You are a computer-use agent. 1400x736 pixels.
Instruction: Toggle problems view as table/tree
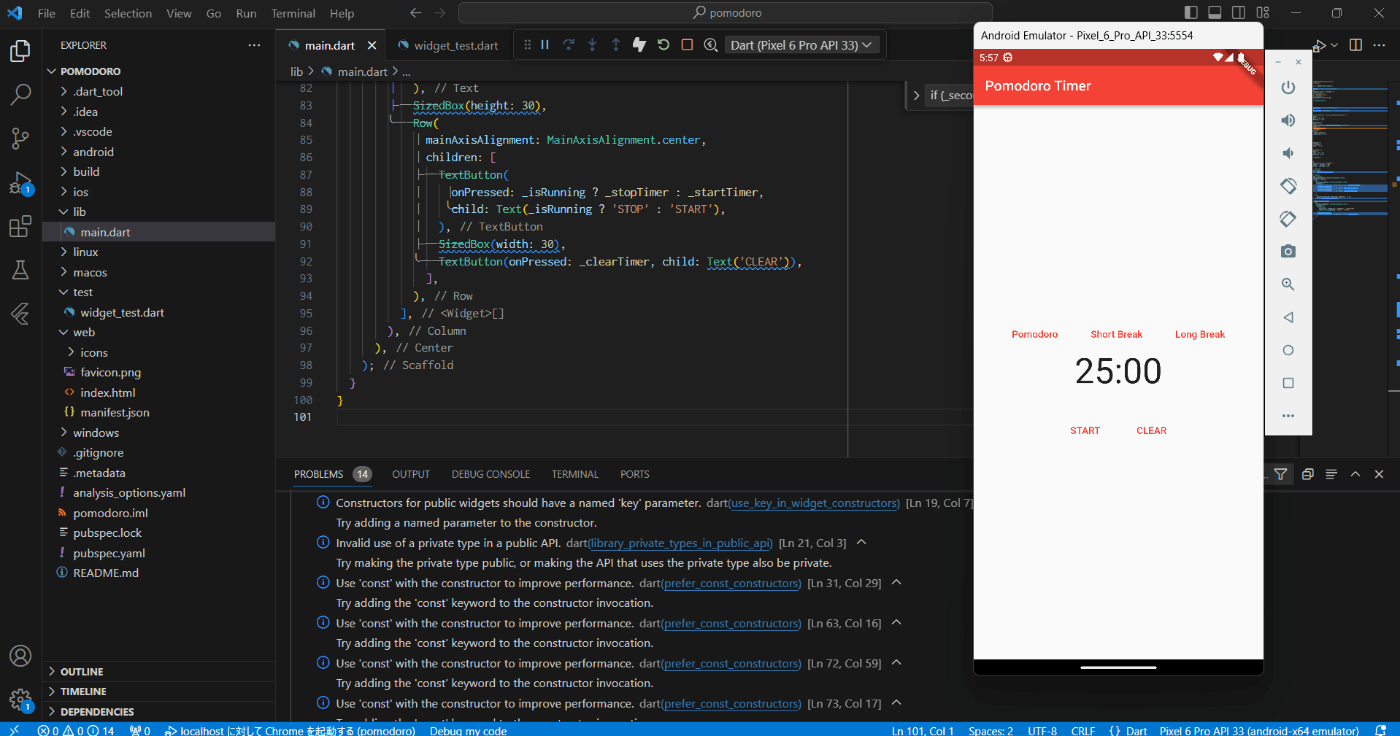[1331, 474]
